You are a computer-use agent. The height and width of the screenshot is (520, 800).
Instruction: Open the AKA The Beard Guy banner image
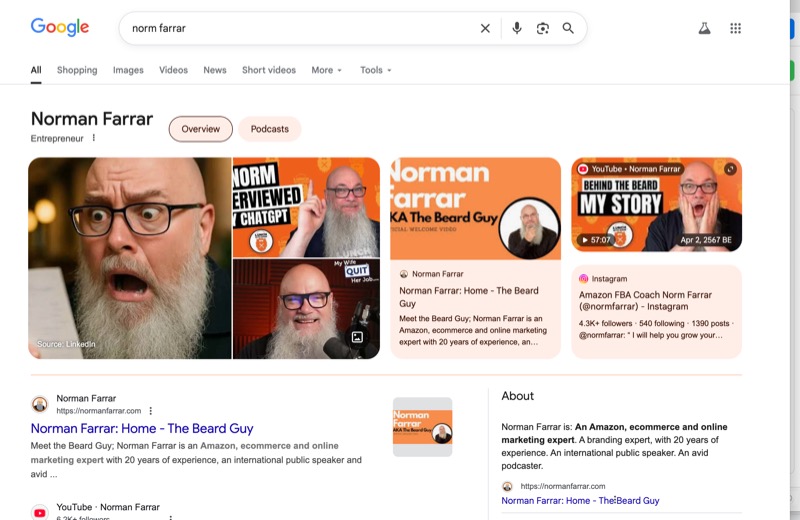pos(475,208)
